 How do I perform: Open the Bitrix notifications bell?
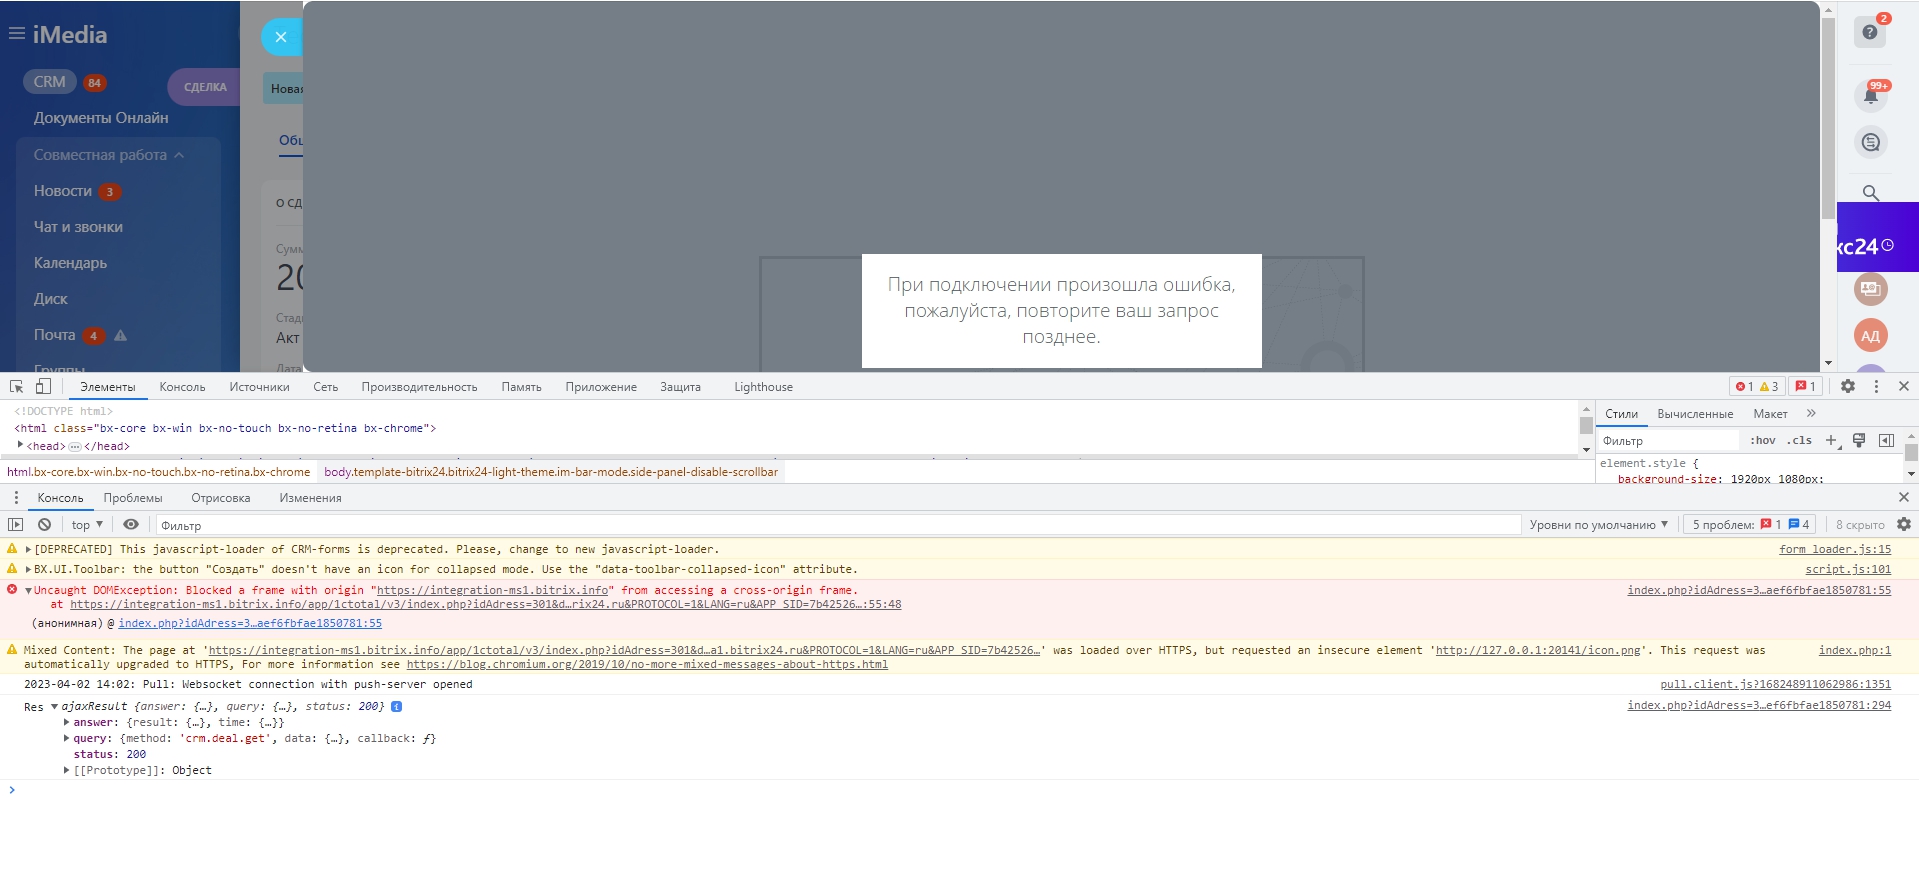point(1870,95)
